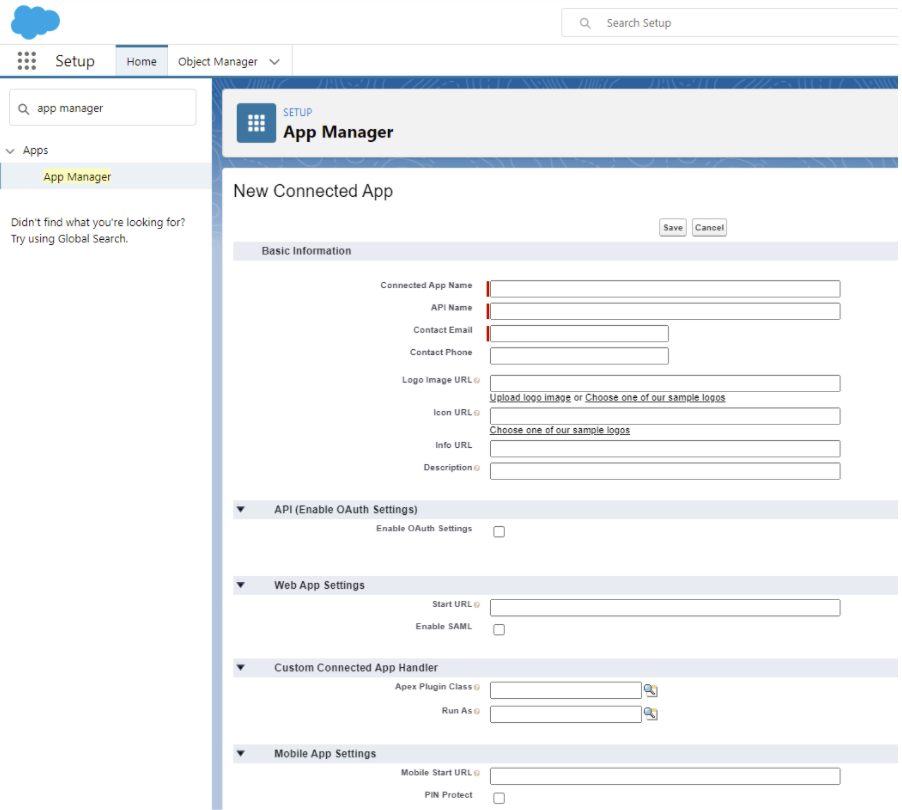The image size is (902, 810).
Task: Collapse the Apps tree in sidebar
Action: (11, 151)
